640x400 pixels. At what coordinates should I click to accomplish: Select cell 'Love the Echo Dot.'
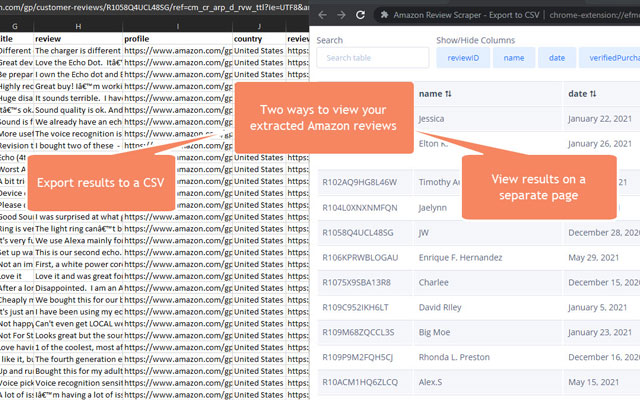[x=78, y=62]
